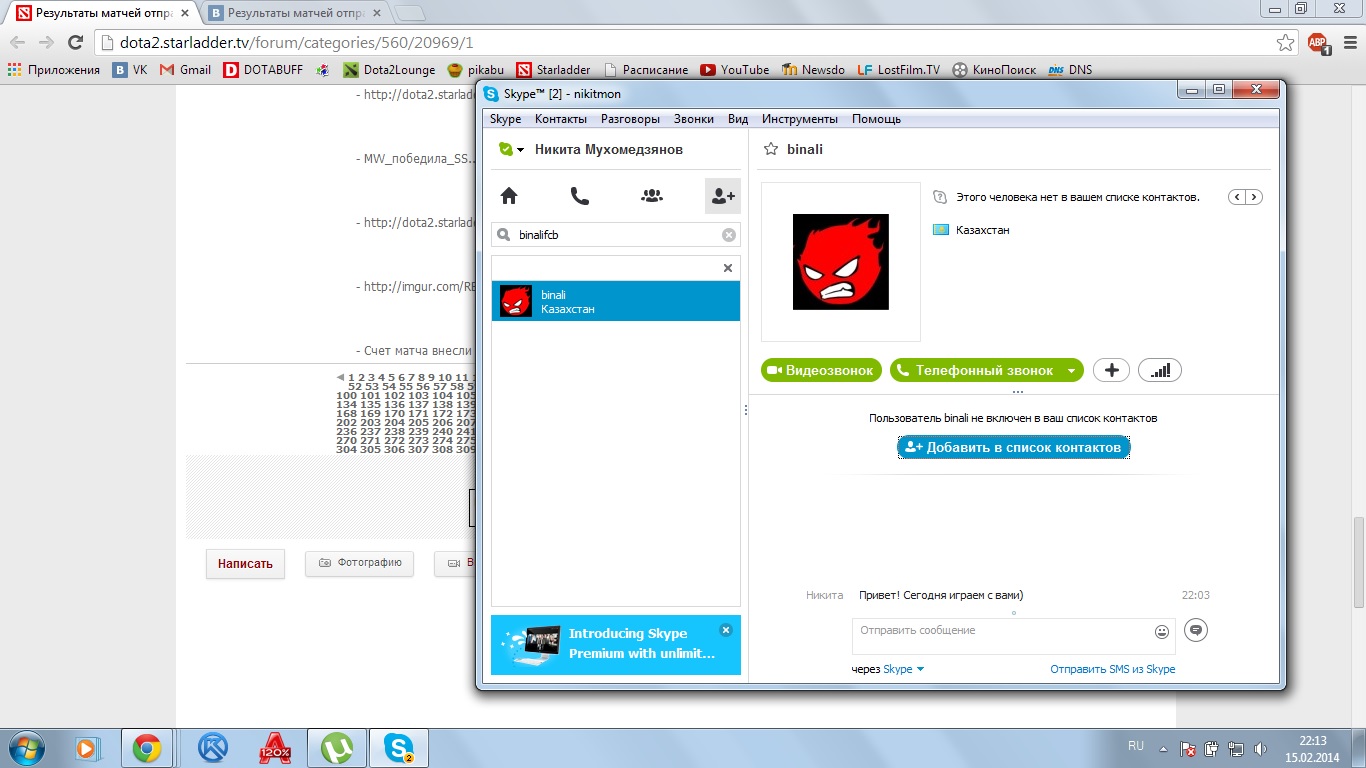Click the contact search field
1366x768 pixels.
point(616,235)
